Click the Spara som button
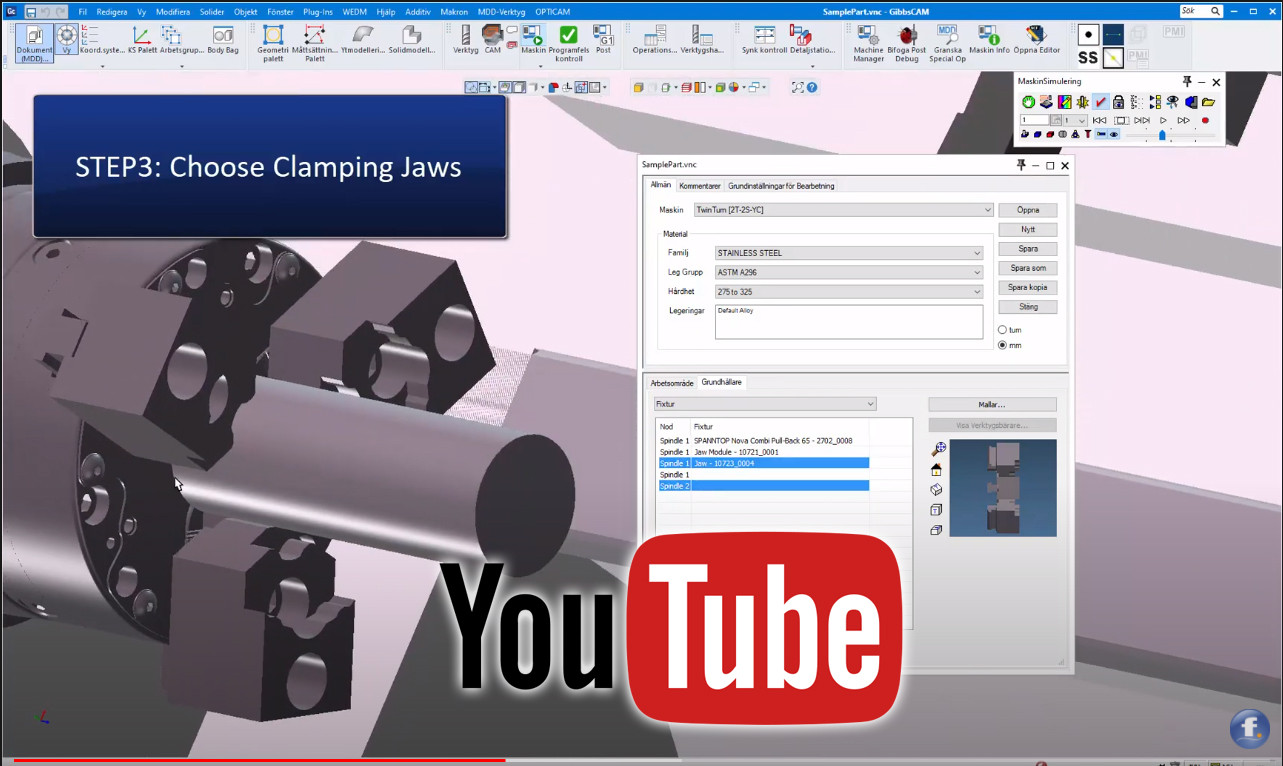The height and width of the screenshot is (766, 1283). tap(1028, 268)
